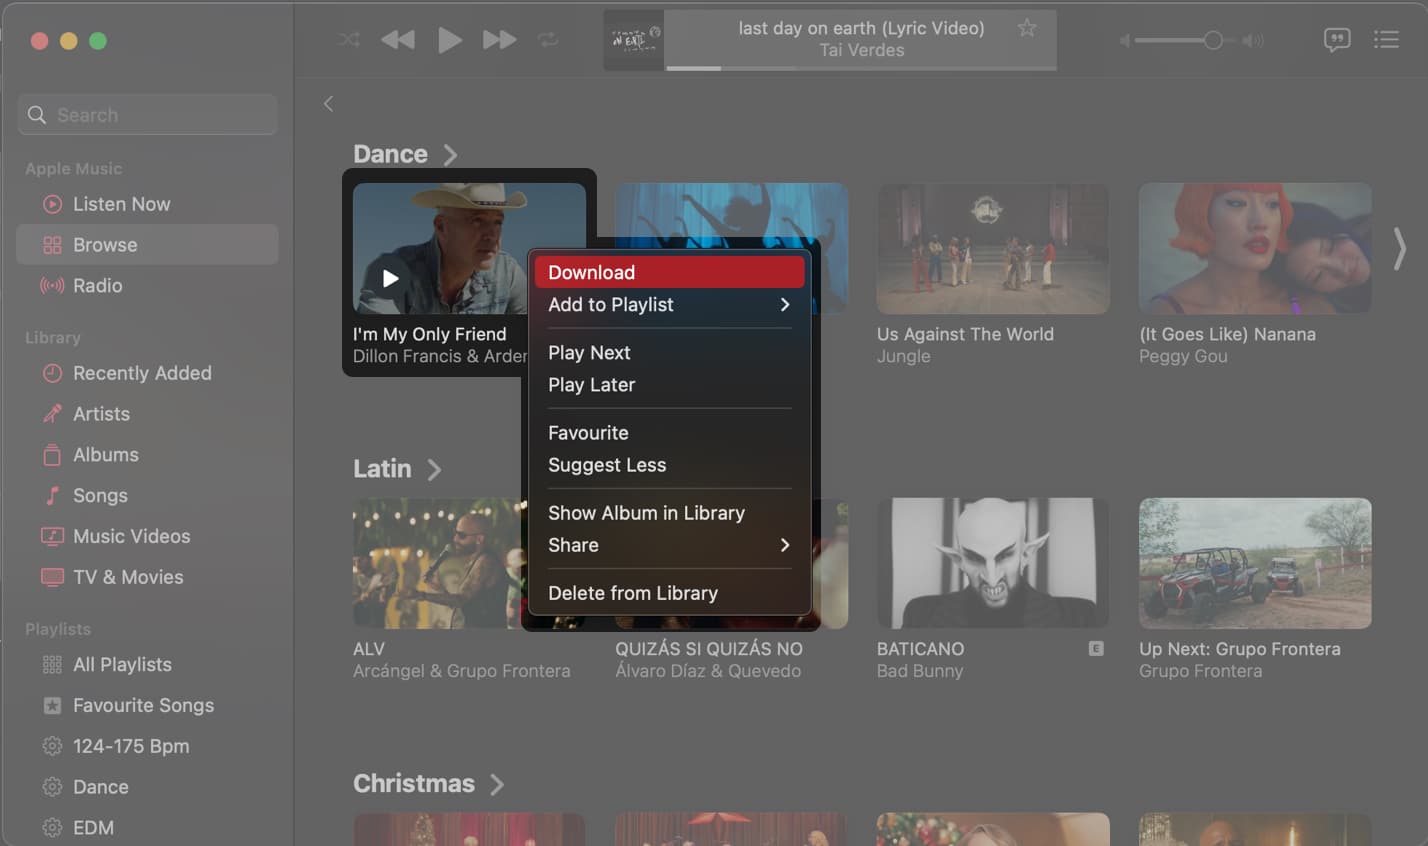
Task: Choose Delete from Library
Action: pyautogui.click(x=669, y=593)
